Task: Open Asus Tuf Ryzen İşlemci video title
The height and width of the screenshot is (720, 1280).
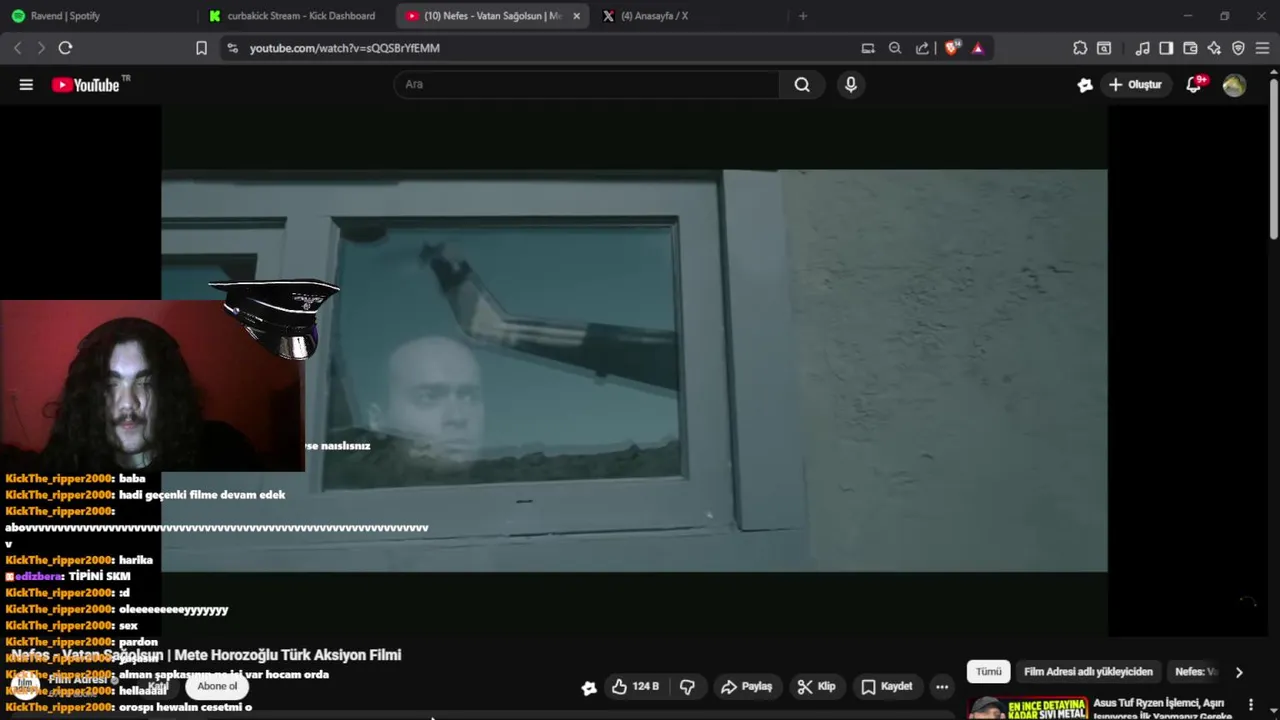Action: pyautogui.click(x=1163, y=709)
